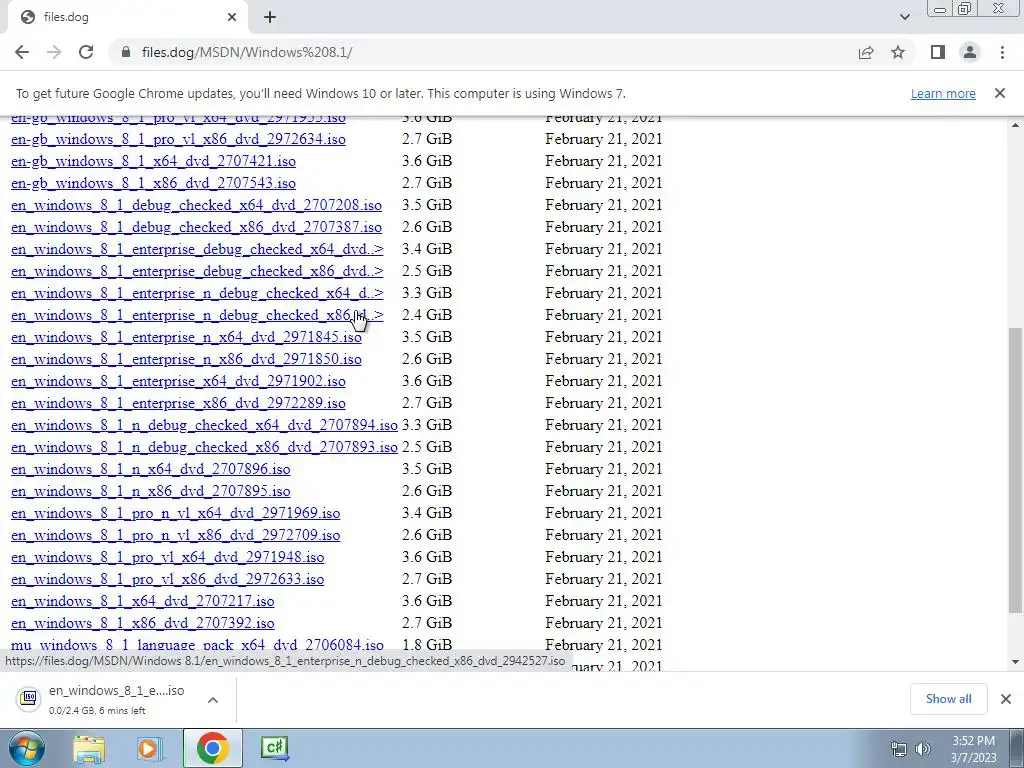
Task: Launch Windows Media Player from taskbar
Action: [150, 748]
